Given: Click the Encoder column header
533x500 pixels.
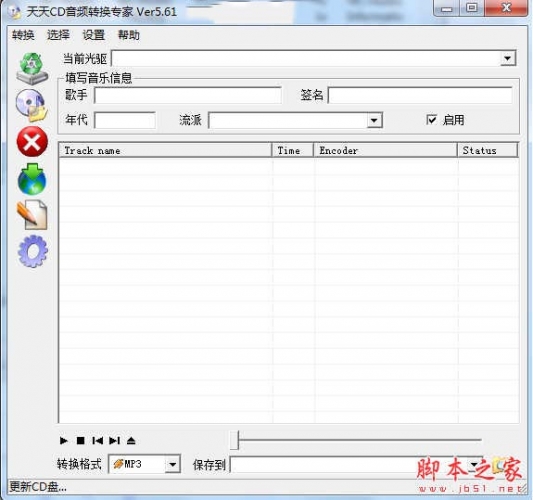Looking at the screenshot, I should coord(385,150).
